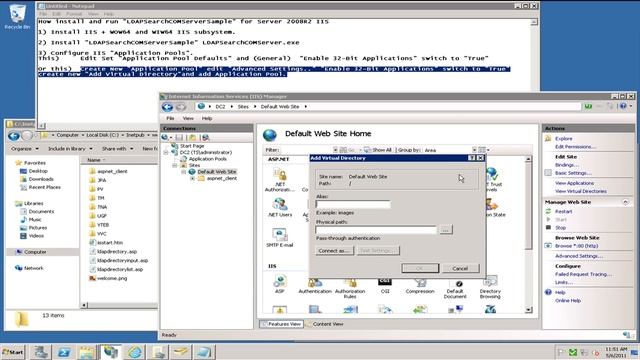Click the Advanced Settings link in Actions

(x=579, y=256)
